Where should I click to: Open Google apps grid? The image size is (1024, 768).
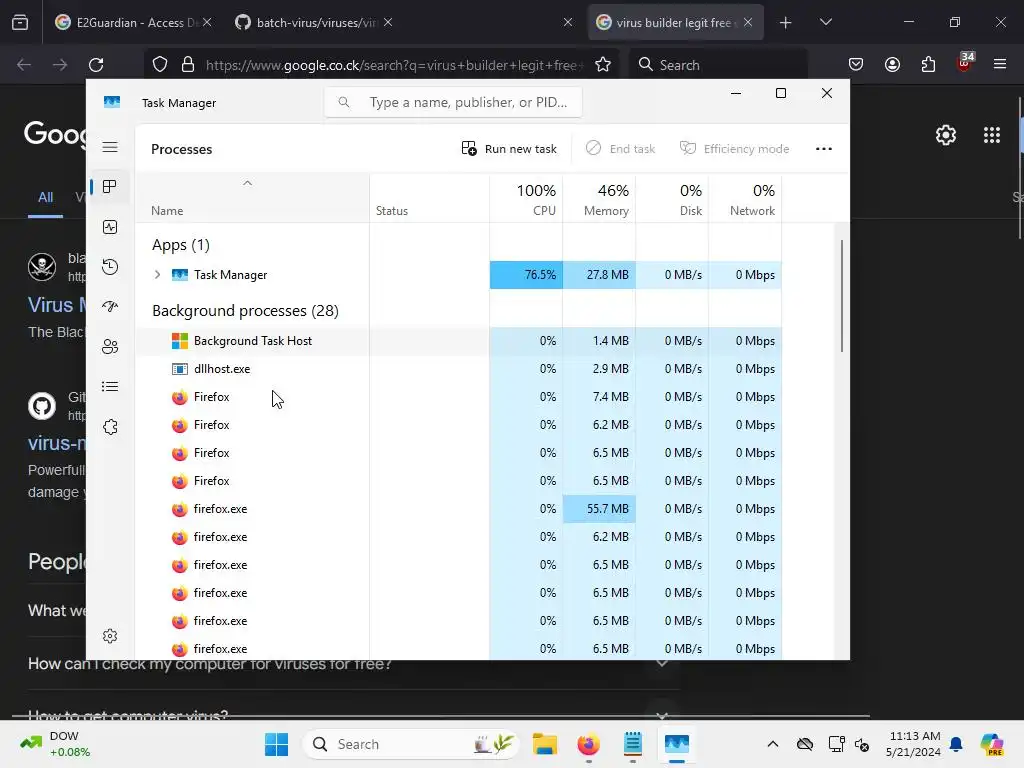[x=992, y=135]
